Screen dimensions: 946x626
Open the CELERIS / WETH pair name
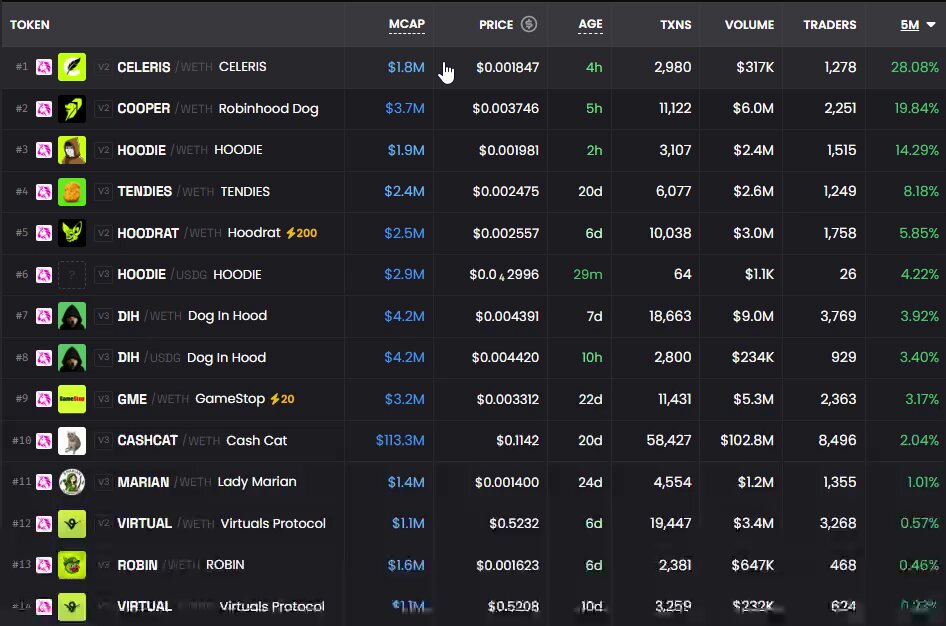pos(192,67)
